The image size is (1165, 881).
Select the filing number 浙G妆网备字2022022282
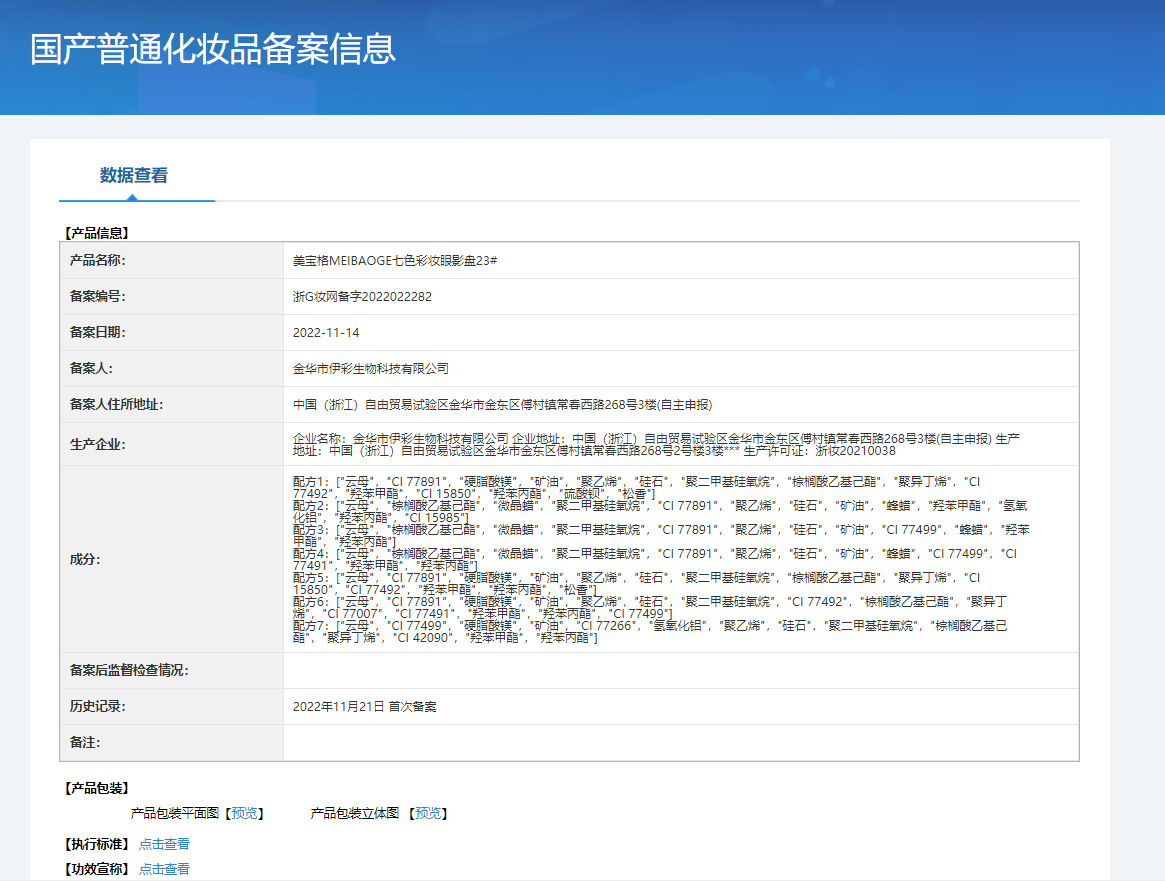point(362,297)
